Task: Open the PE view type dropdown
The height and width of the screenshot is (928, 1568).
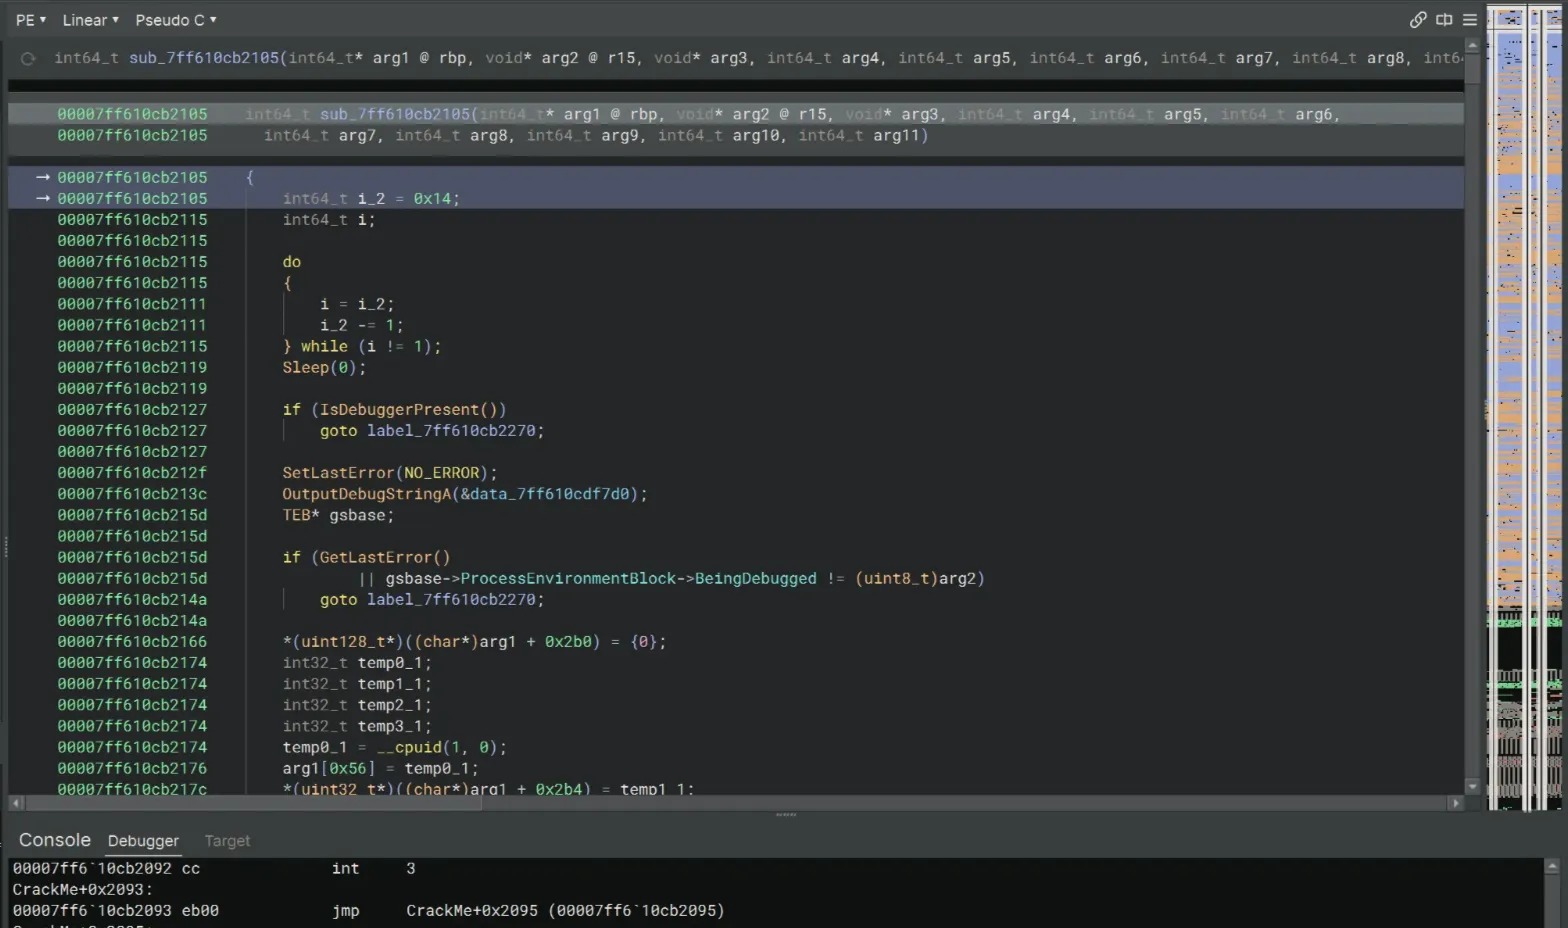Action: point(31,20)
